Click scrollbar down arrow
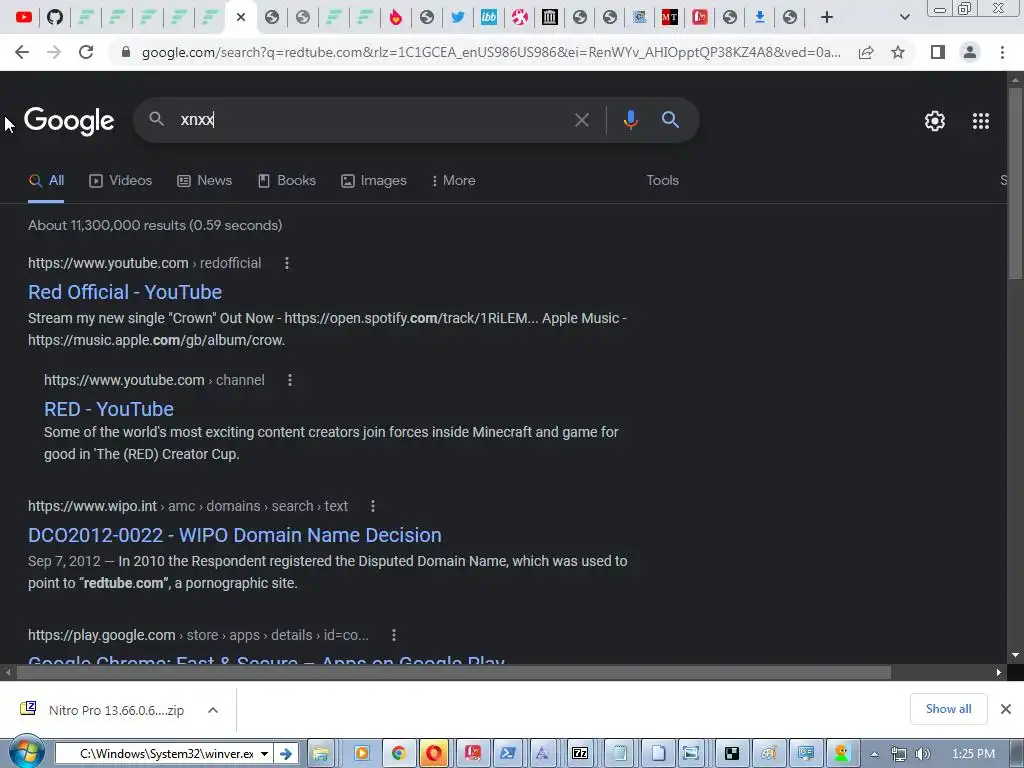1024x768 pixels. point(1015,655)
